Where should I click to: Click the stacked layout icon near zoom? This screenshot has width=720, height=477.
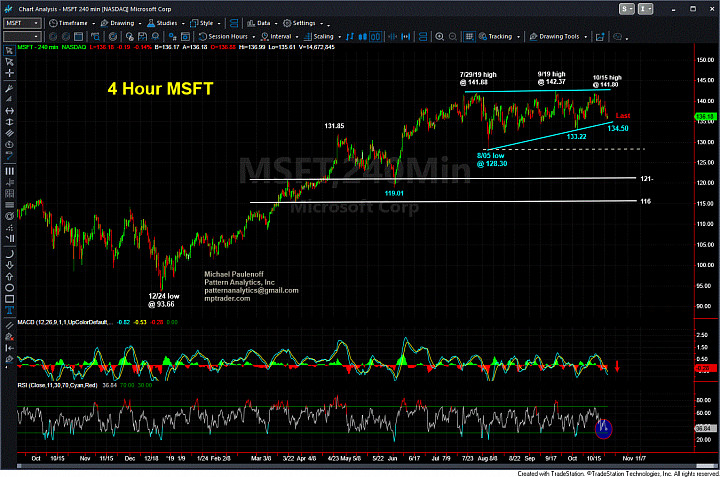[423, 37]
